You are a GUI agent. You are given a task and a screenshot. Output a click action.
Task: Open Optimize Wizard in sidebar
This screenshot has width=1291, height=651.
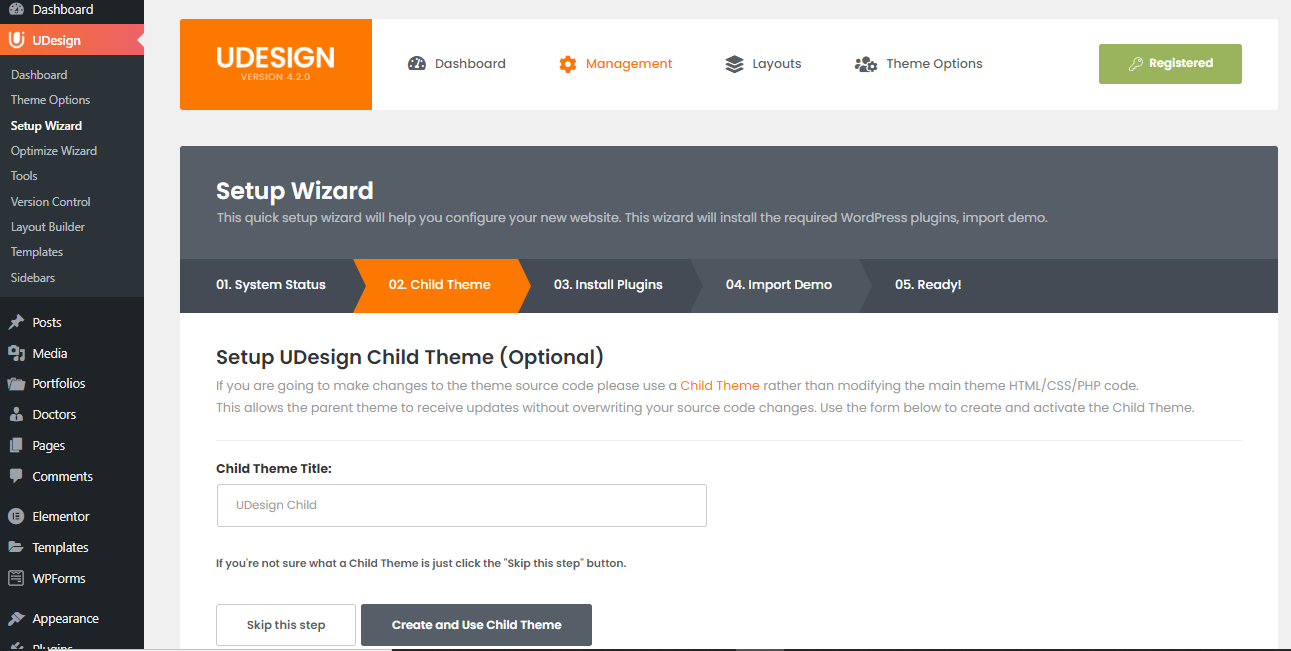tap(54, 151)
